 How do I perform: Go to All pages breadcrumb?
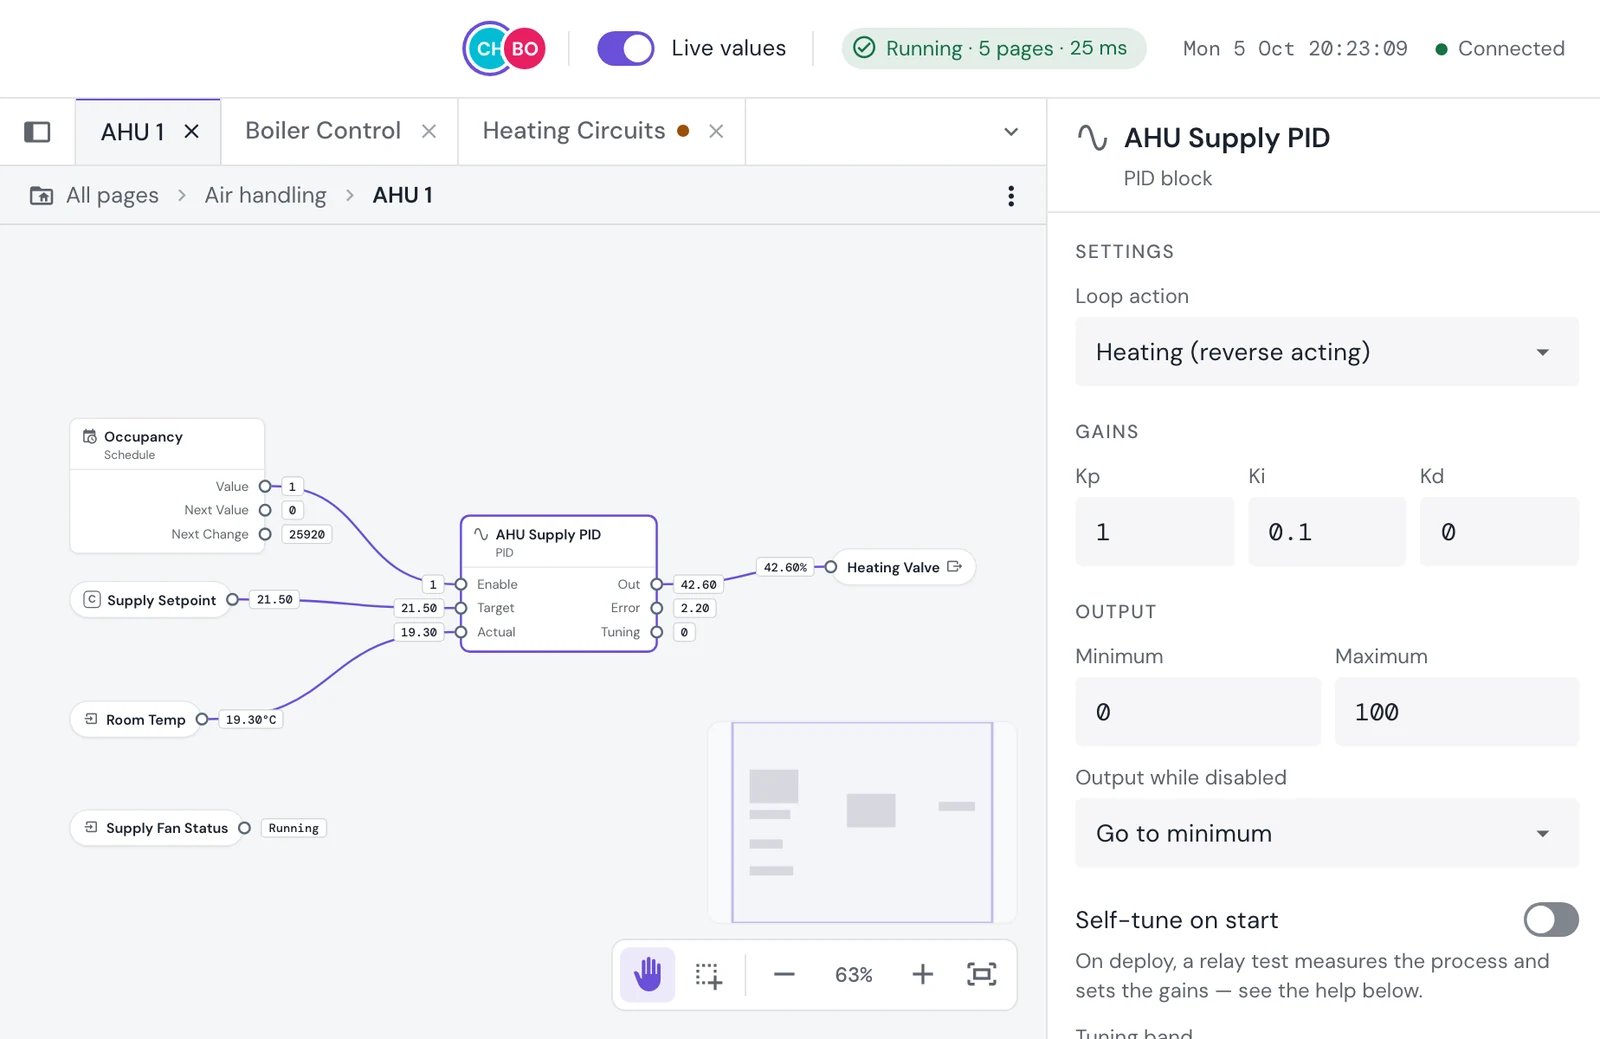pos(112,195)
